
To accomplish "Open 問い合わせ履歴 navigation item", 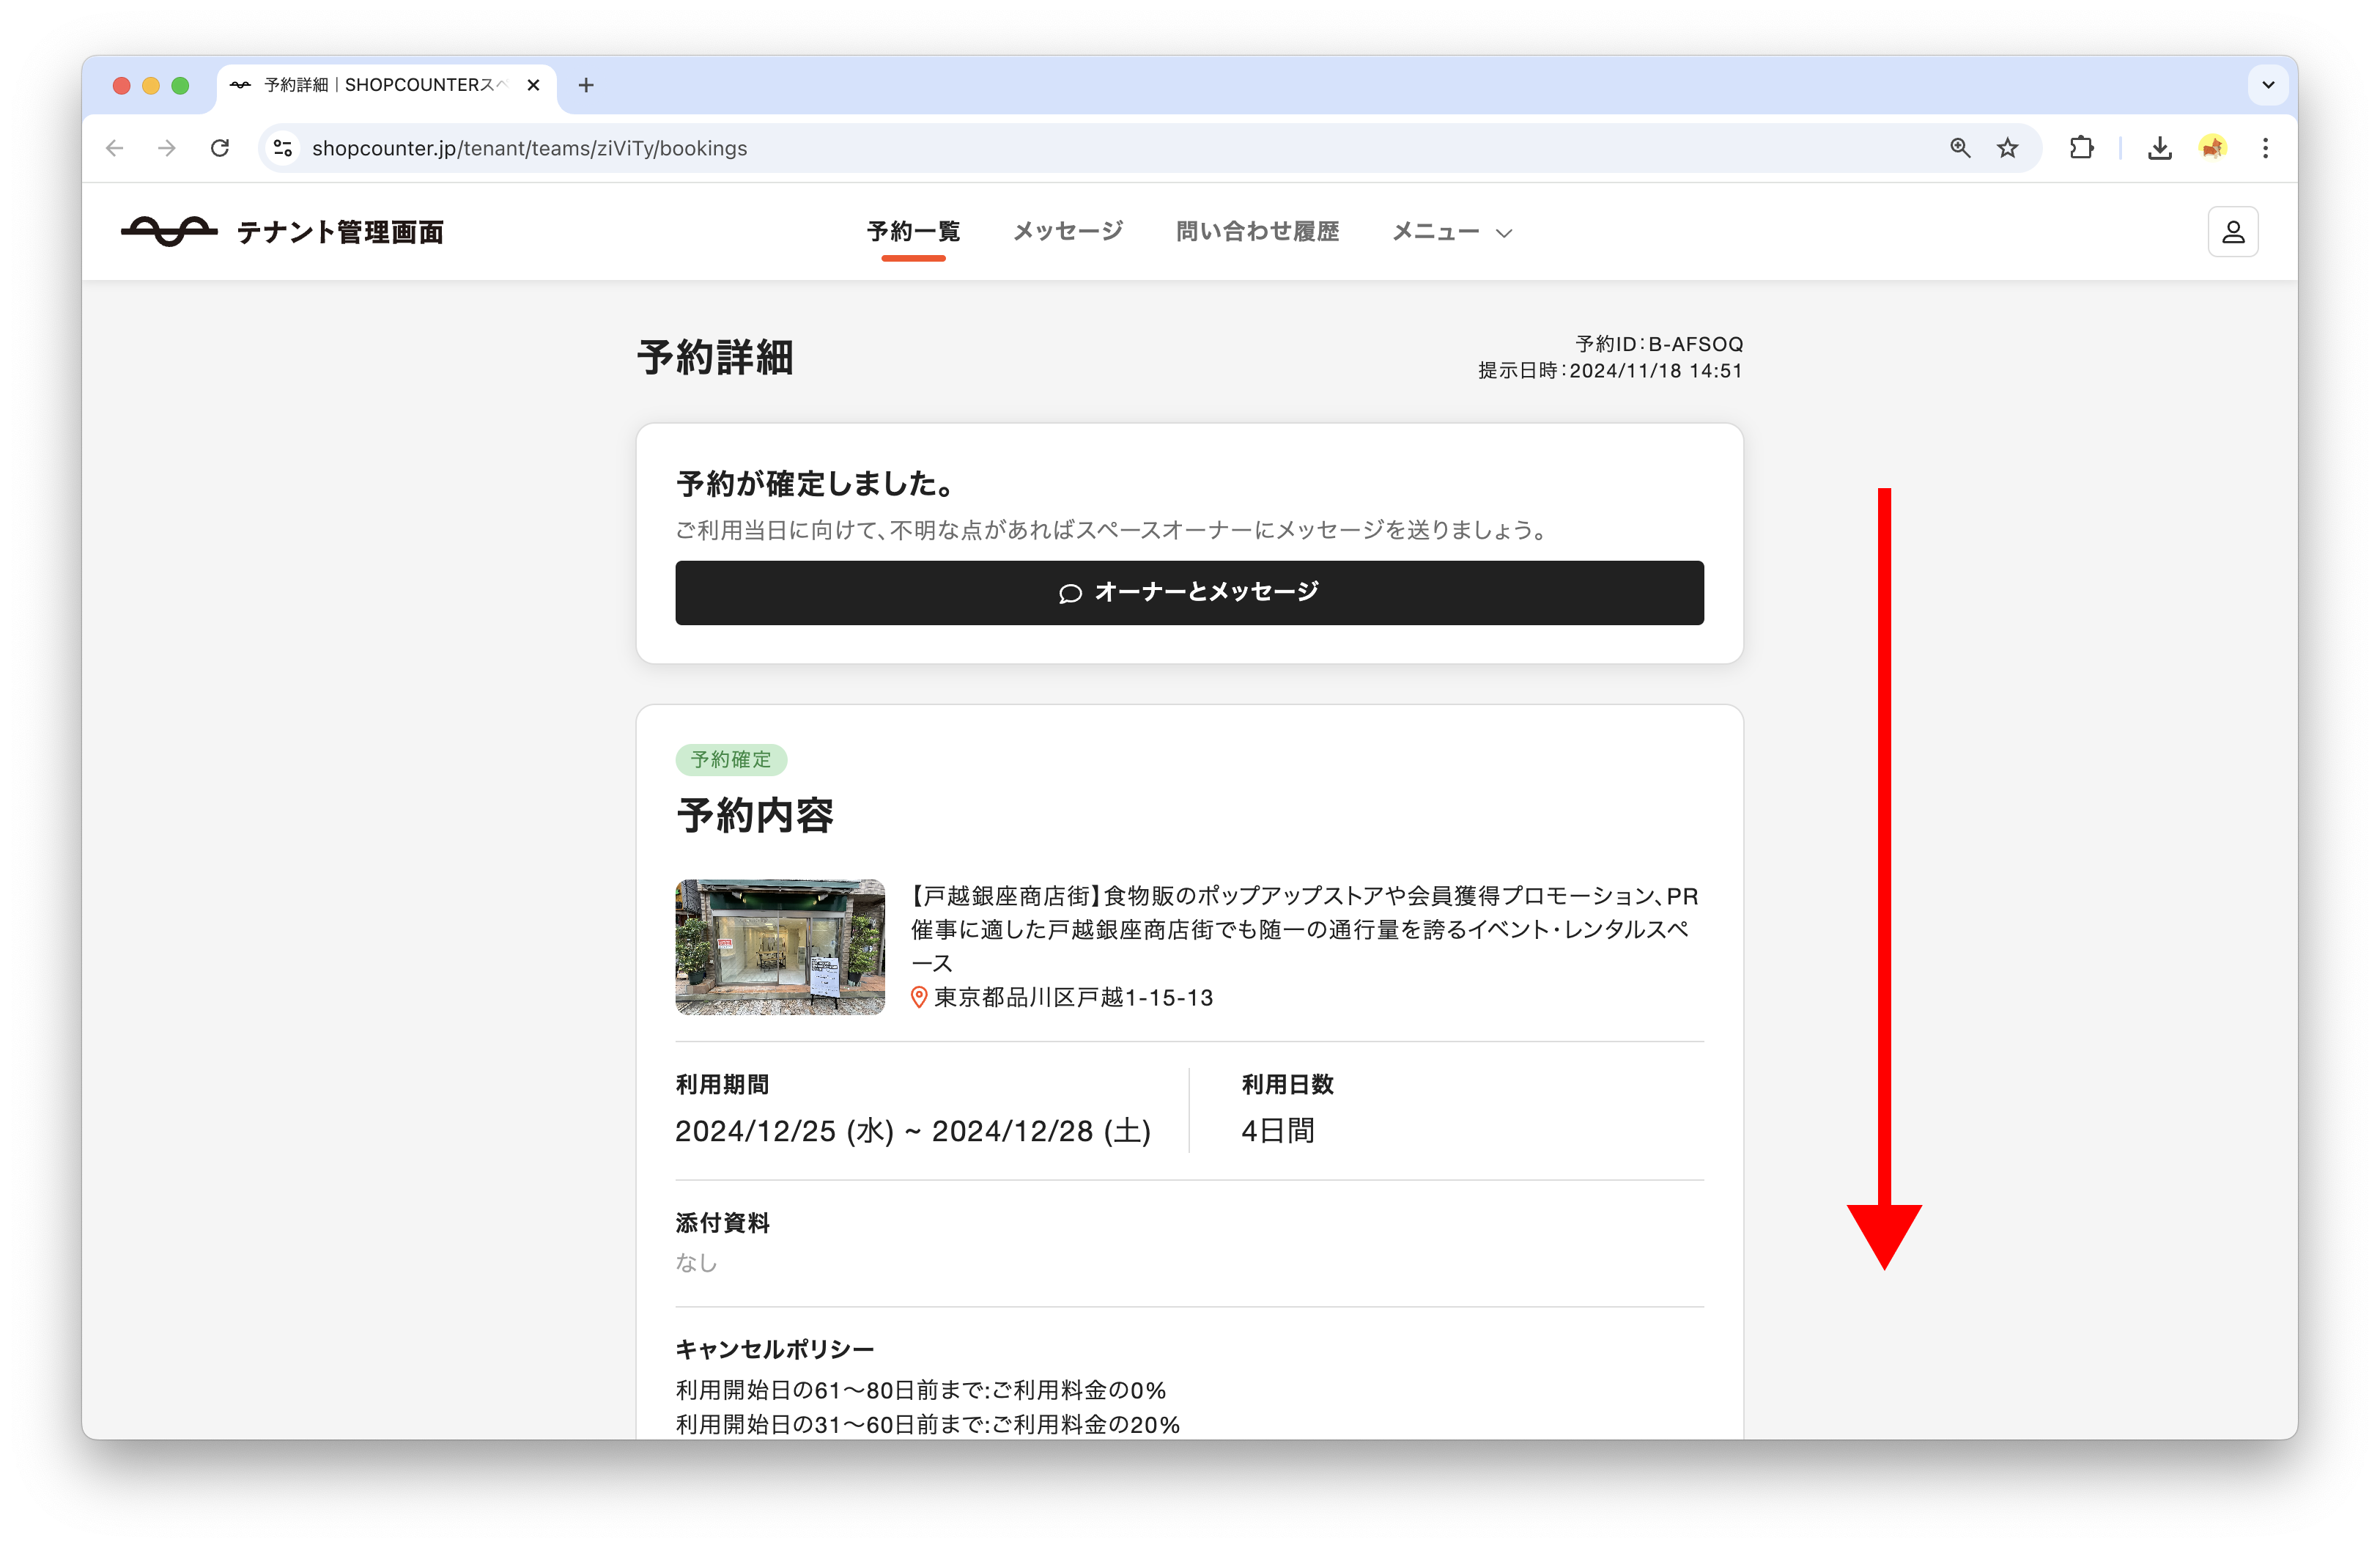I will pos(1257,232).
